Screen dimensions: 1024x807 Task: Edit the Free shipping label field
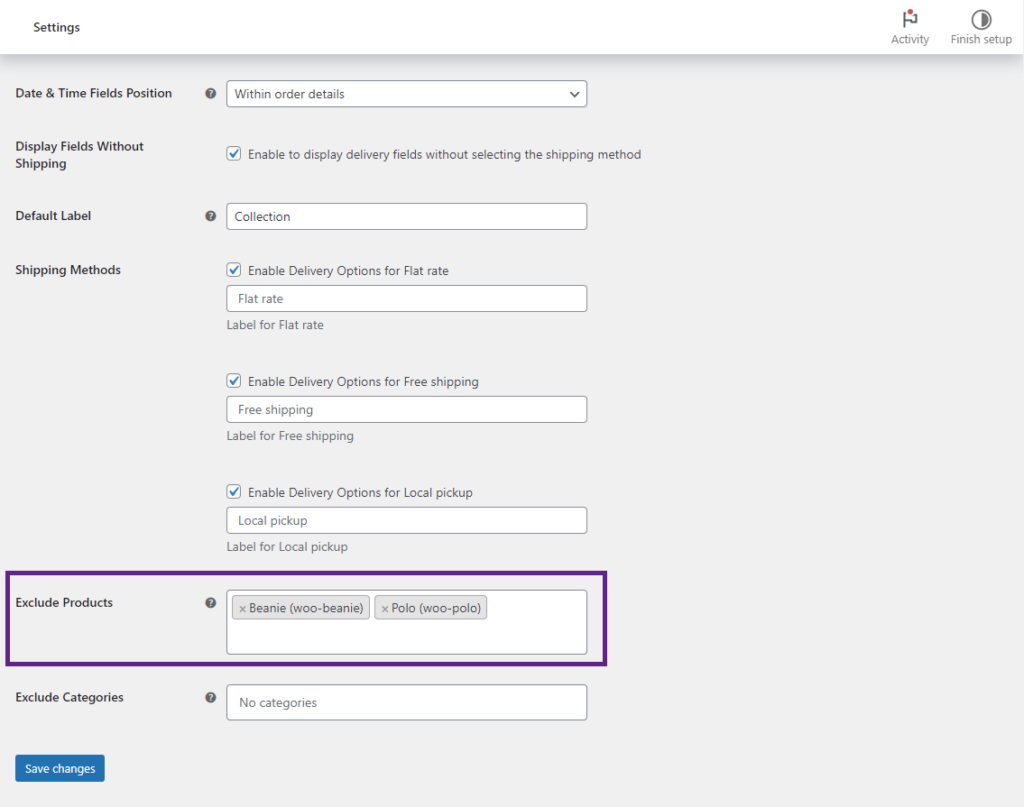[406, 409]
